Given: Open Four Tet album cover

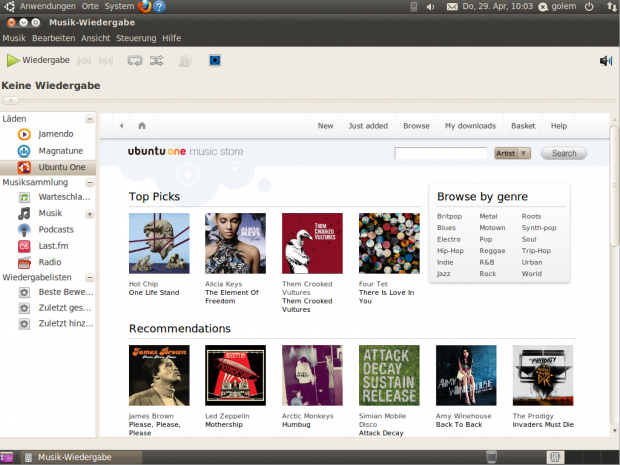Looking at the screenshot, I should [389, 243].
